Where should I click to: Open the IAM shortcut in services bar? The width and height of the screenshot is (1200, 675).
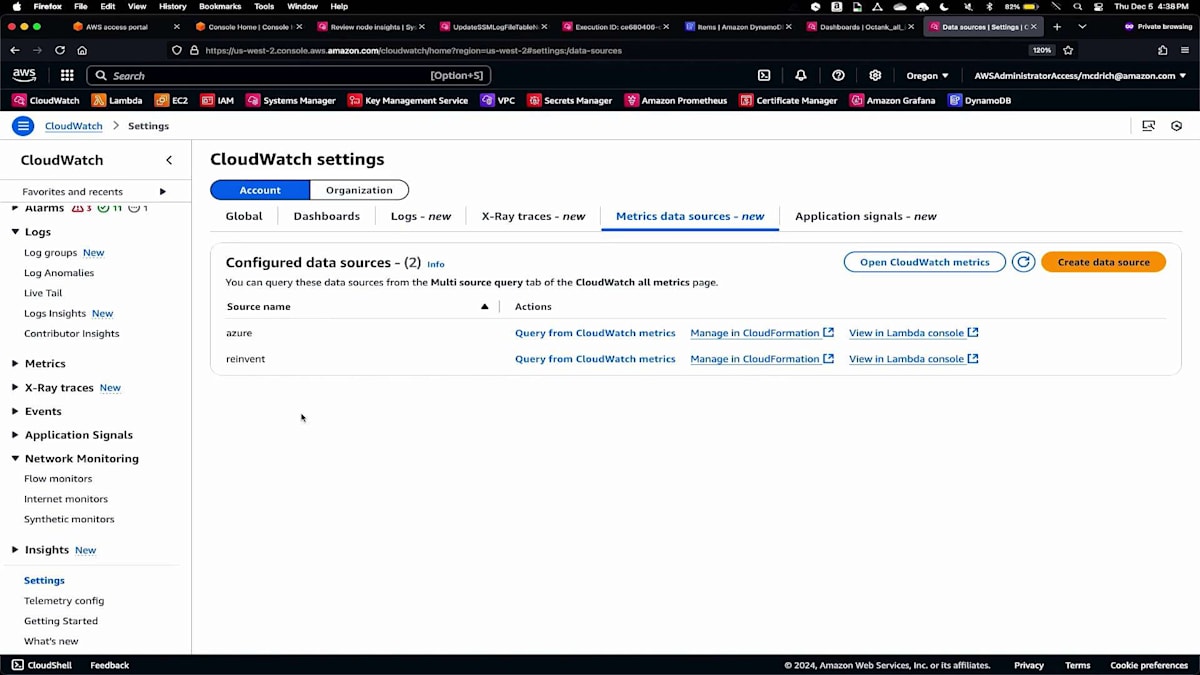click(218, 100)
